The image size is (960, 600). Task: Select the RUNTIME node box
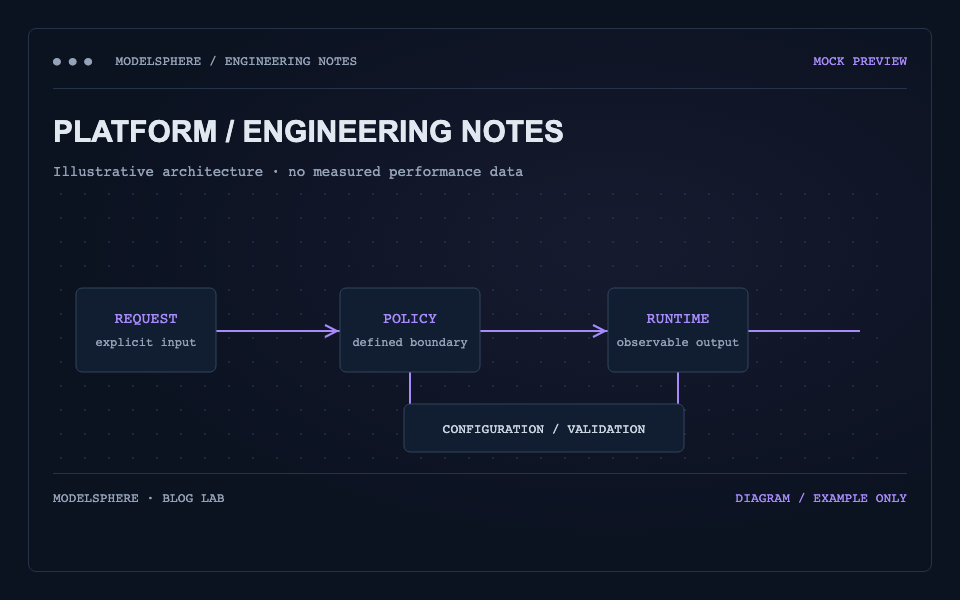coord(678,330)
